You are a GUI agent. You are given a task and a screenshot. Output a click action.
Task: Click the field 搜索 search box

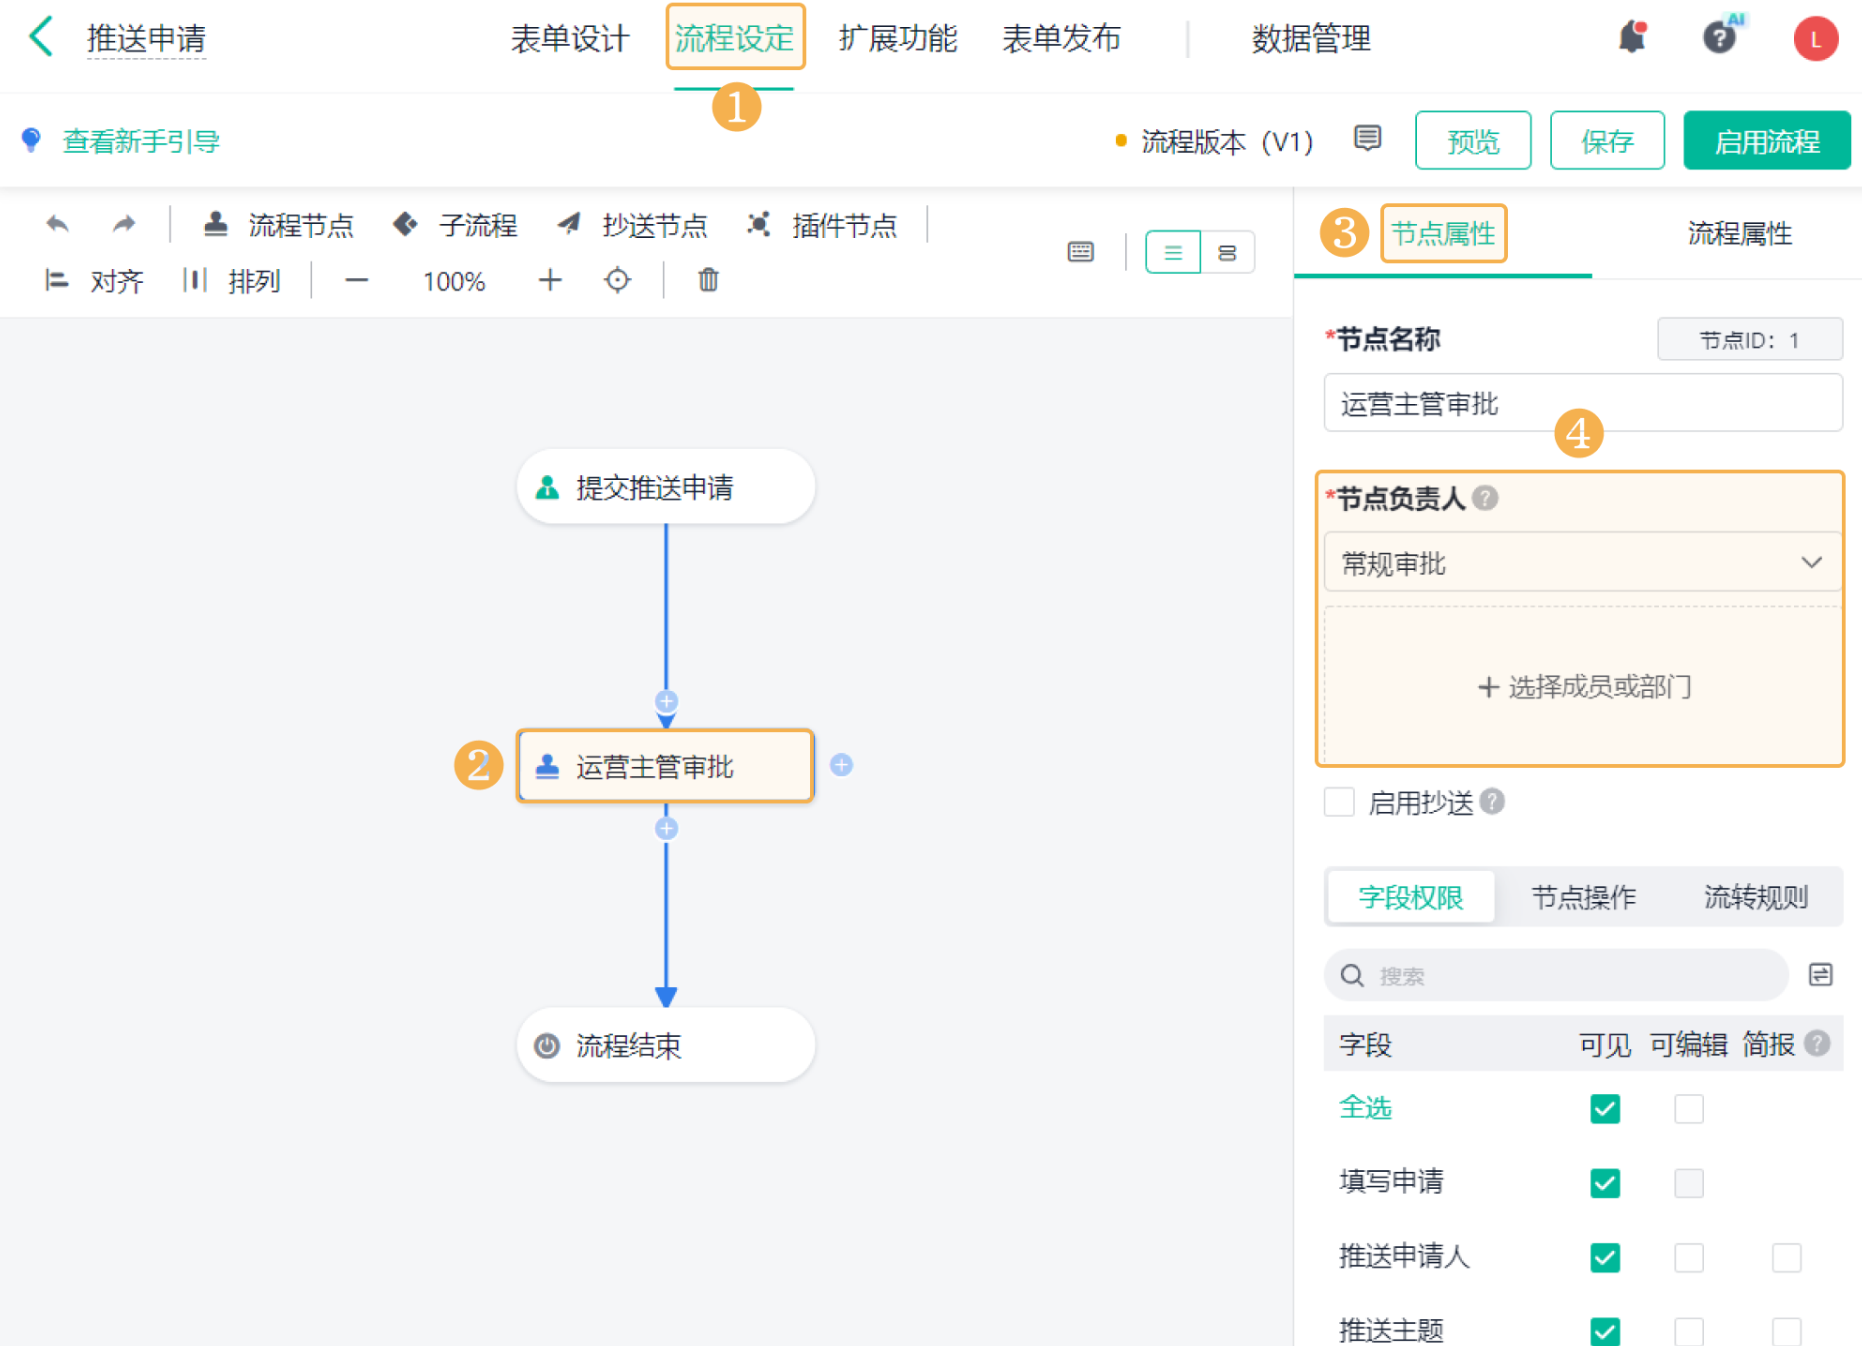(1555, 975)
